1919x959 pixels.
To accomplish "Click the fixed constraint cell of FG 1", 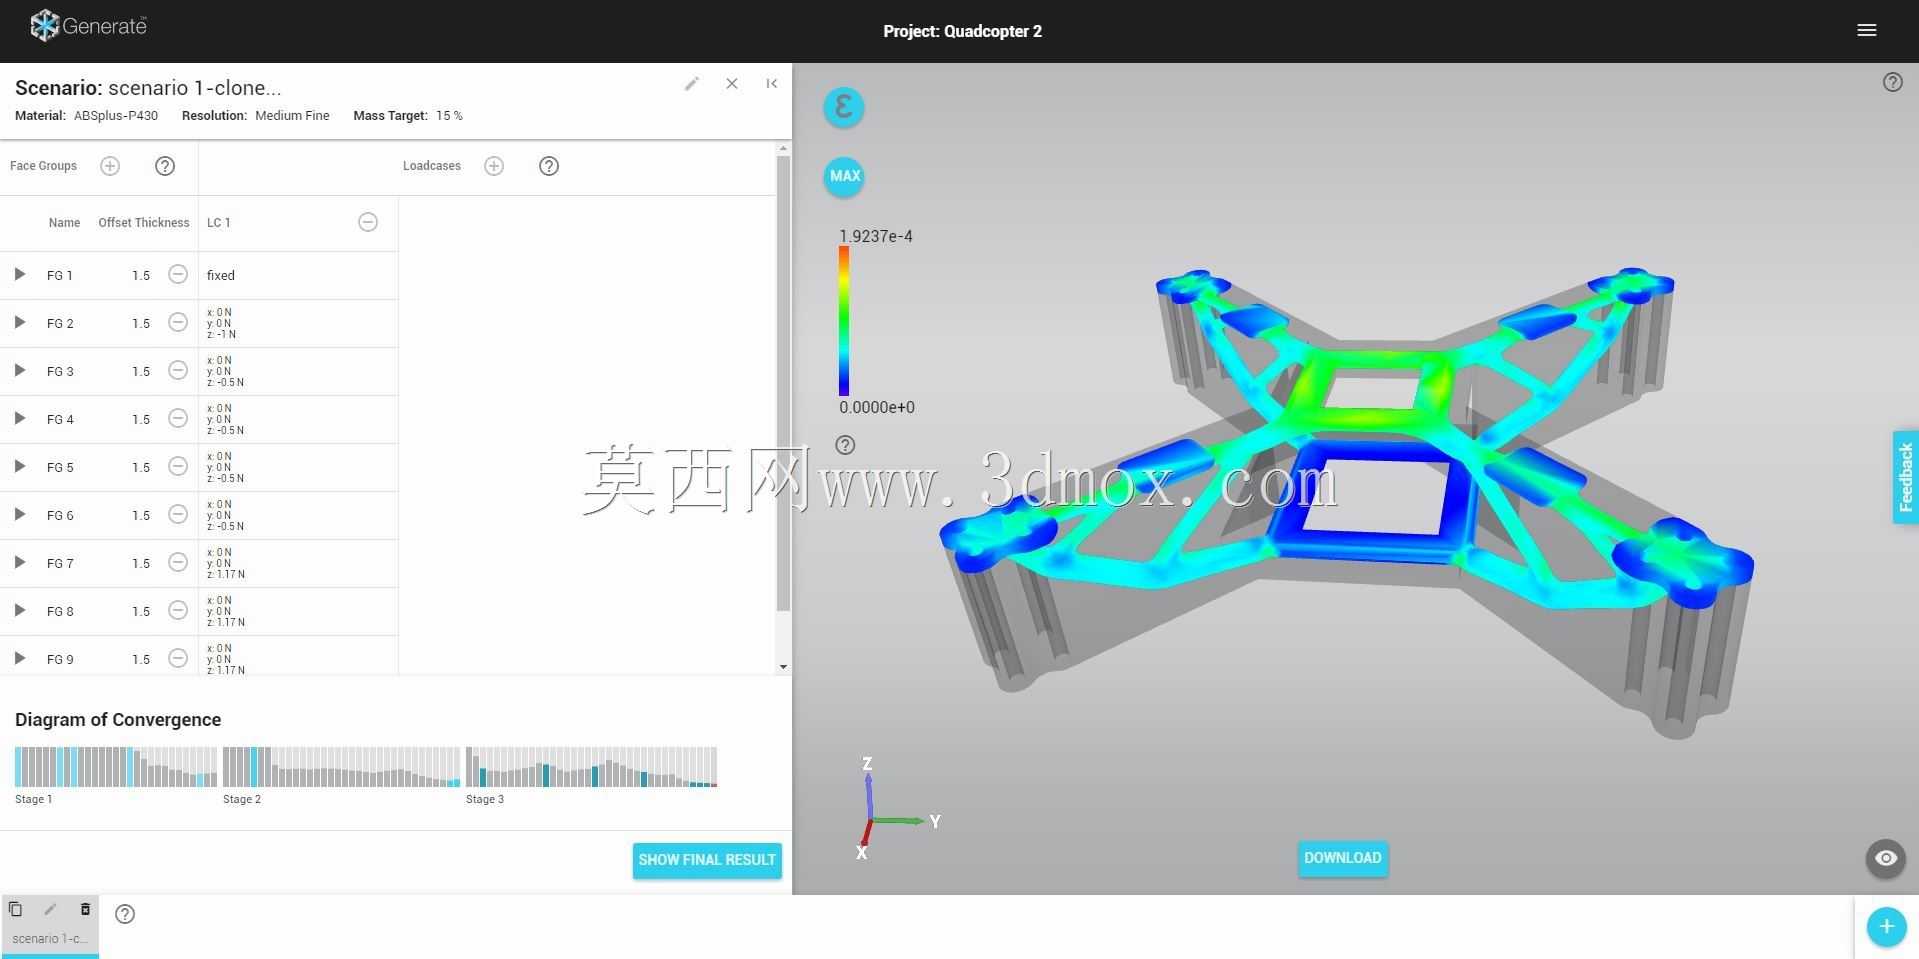I will [298, 275].
